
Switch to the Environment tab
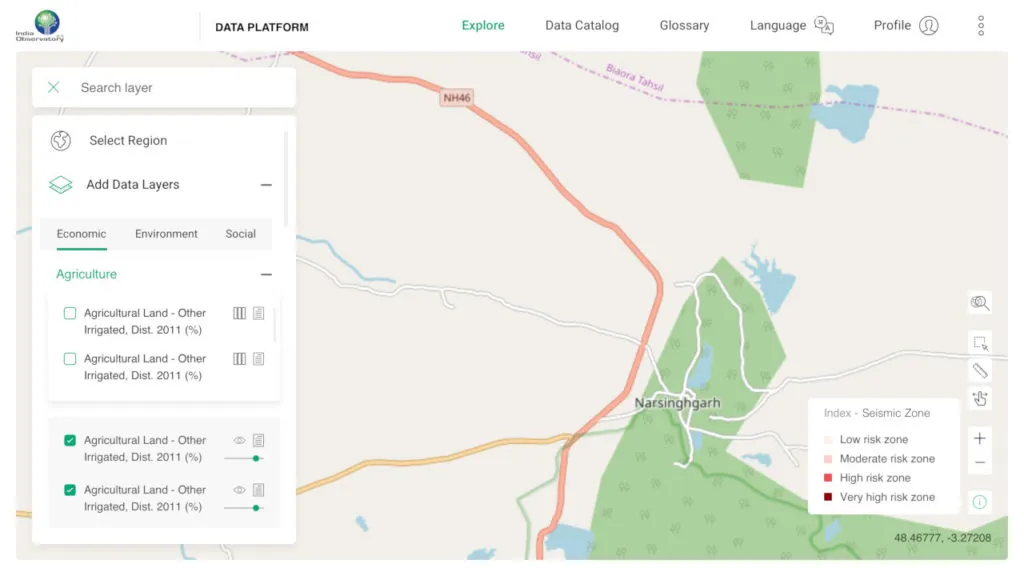point(166,234)
